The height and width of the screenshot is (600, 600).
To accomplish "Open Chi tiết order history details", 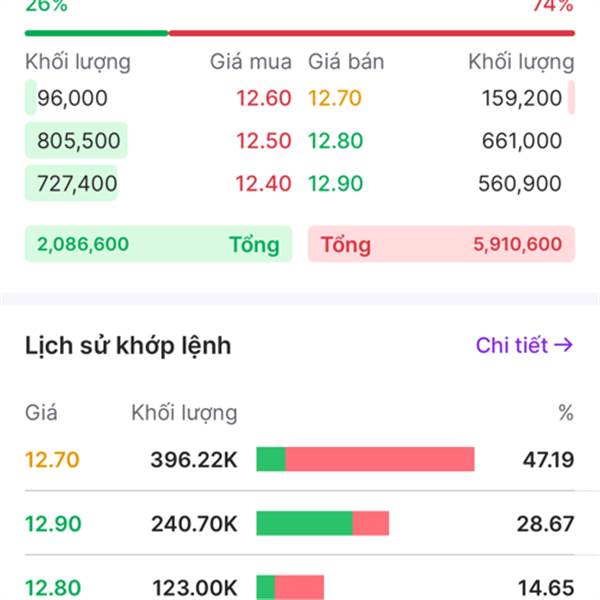I will 524,346.
